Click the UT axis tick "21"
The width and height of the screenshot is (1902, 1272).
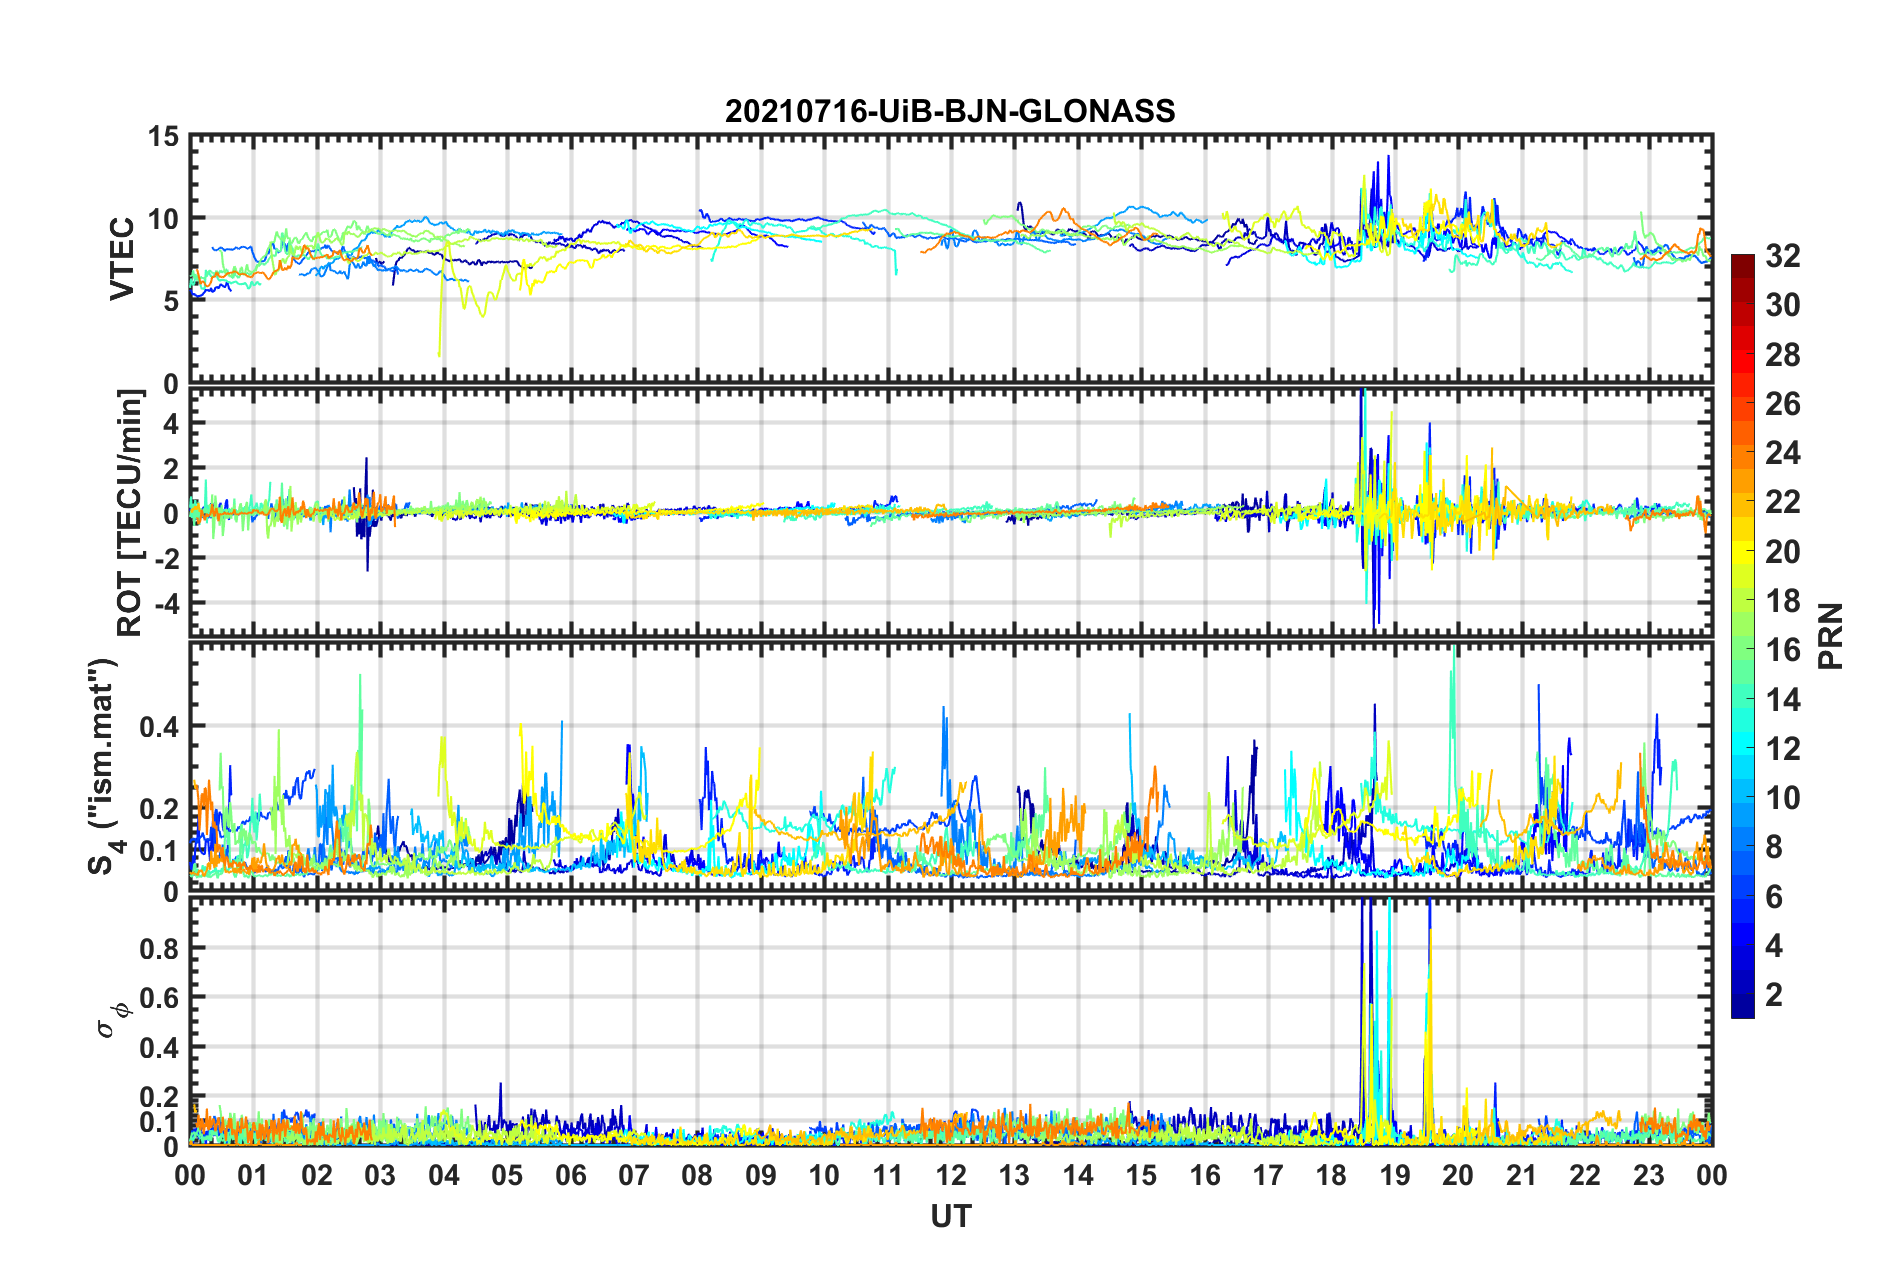pos(1522,1175)
